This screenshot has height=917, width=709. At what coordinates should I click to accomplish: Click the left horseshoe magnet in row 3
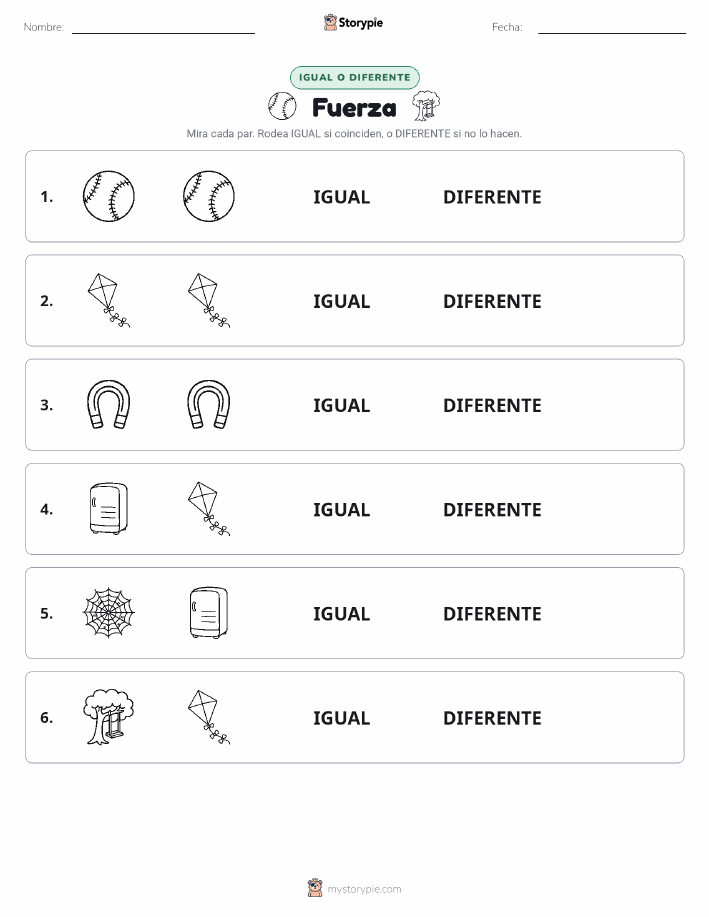(109, 405)
